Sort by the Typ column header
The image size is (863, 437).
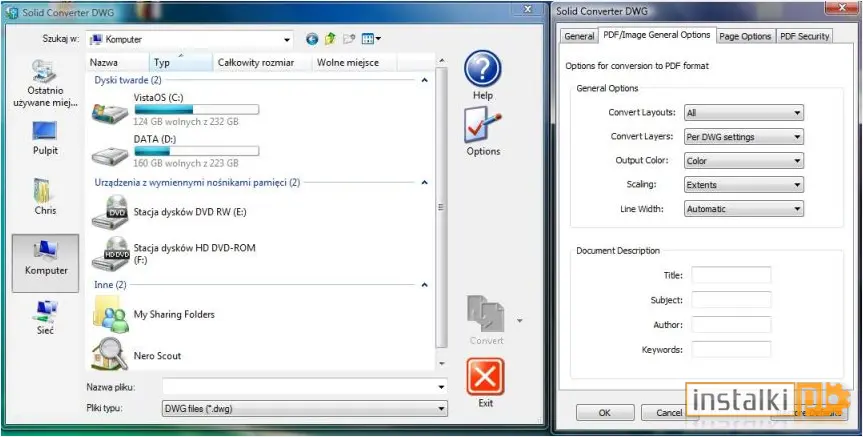click(181, 62)
